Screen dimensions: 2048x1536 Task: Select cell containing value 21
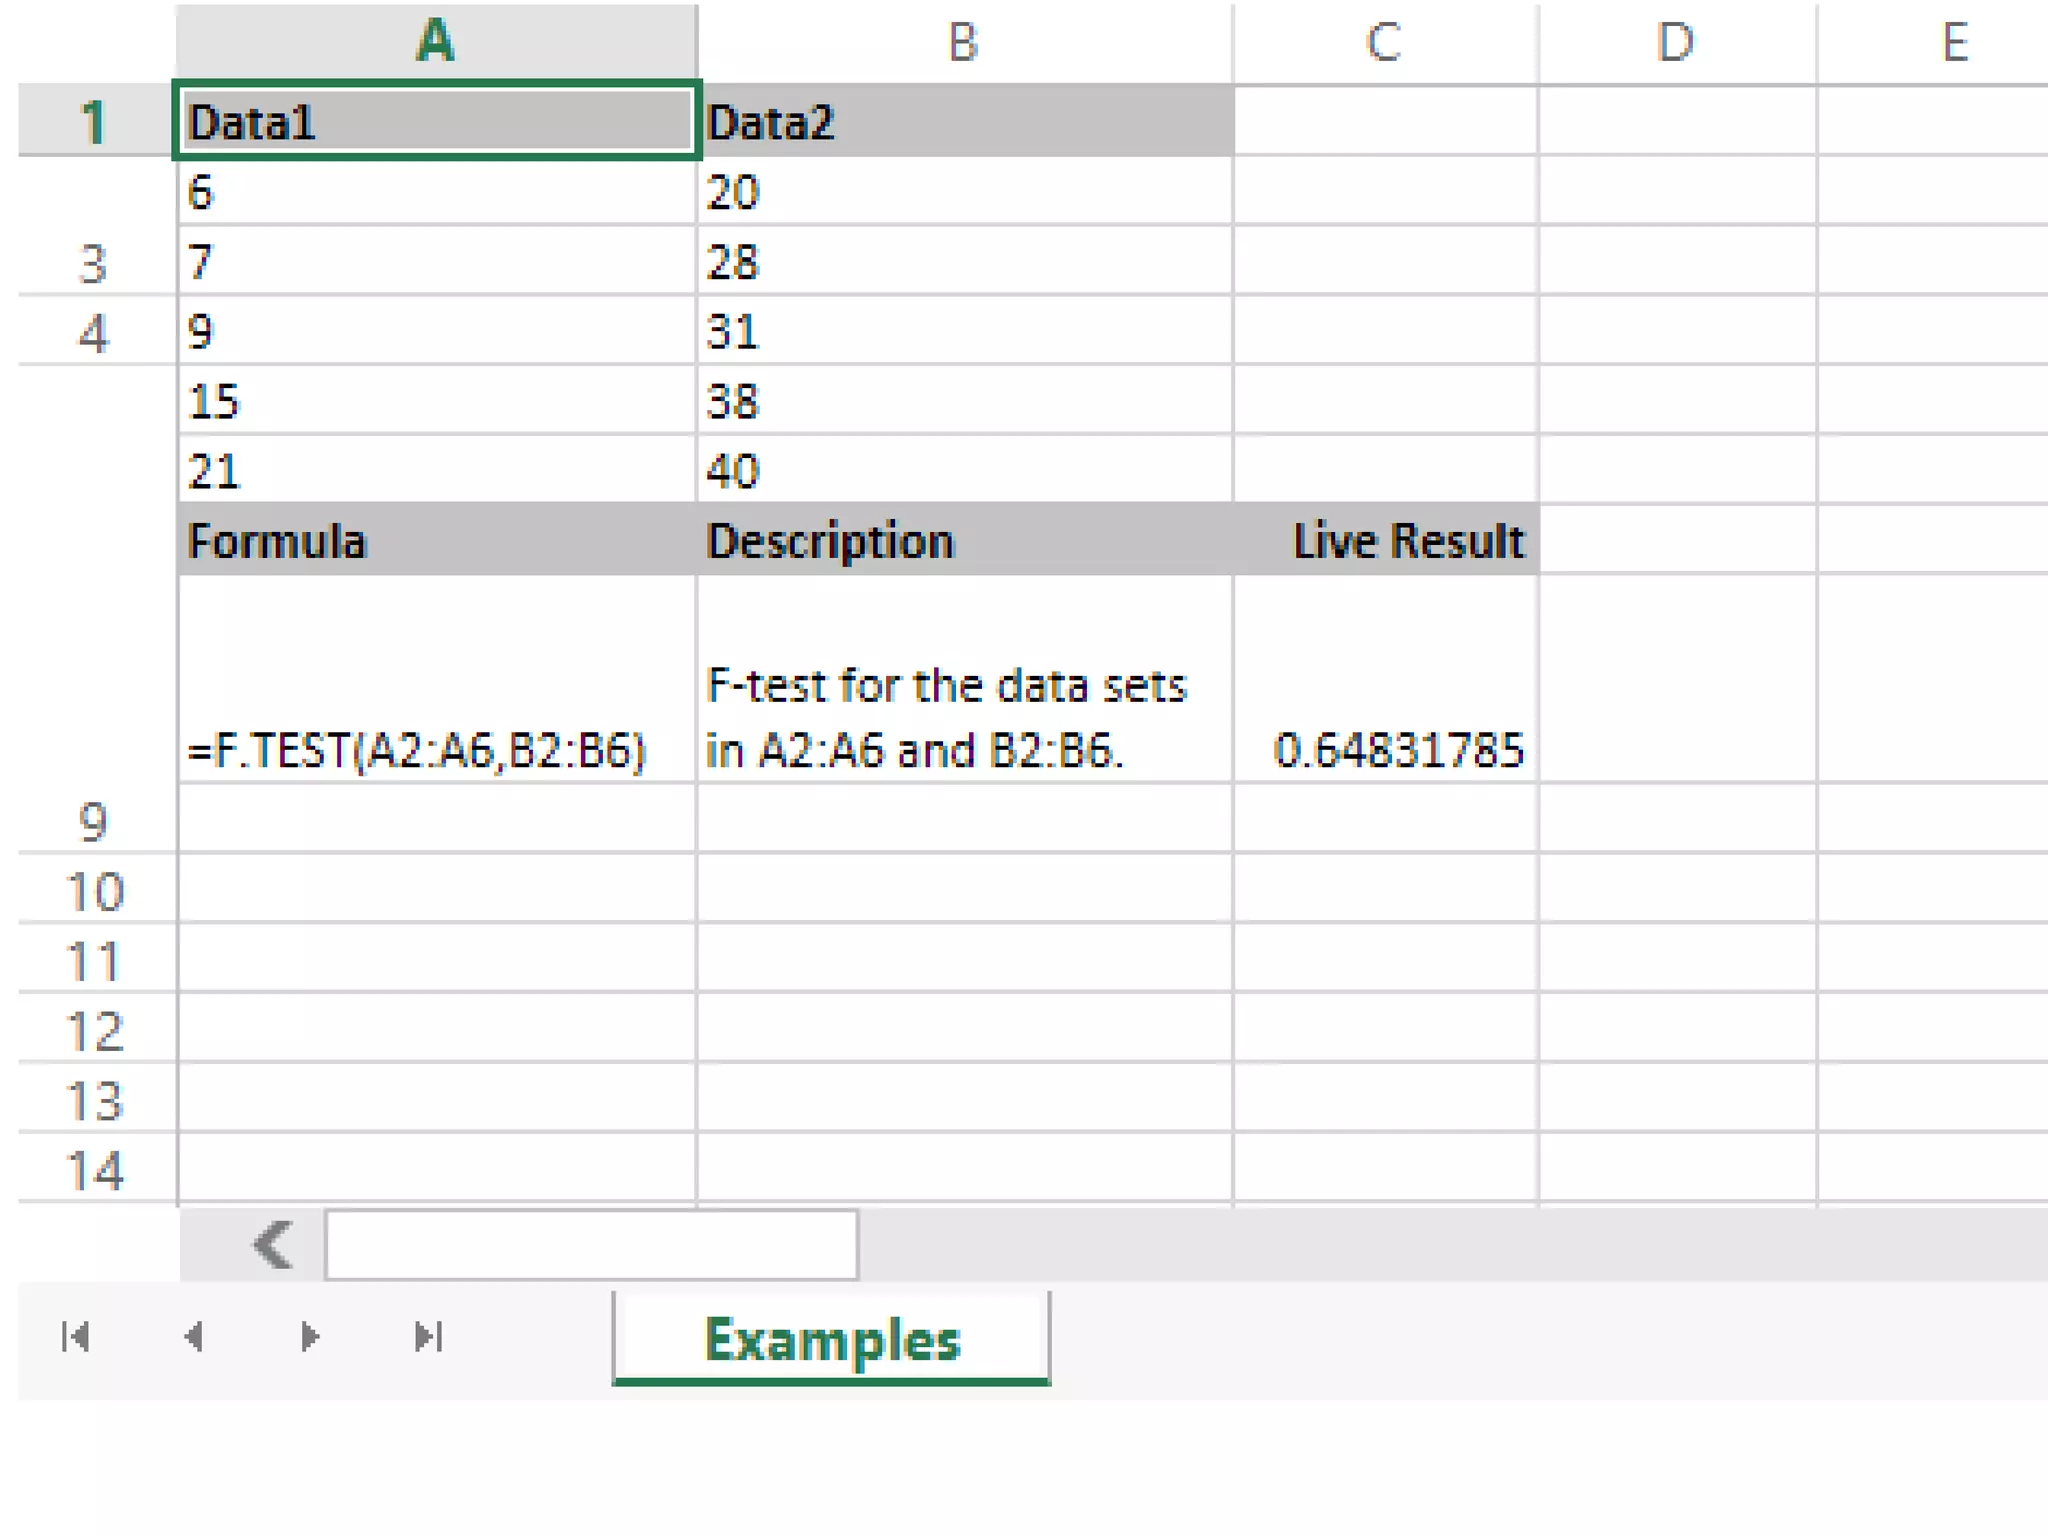[436, 471]
